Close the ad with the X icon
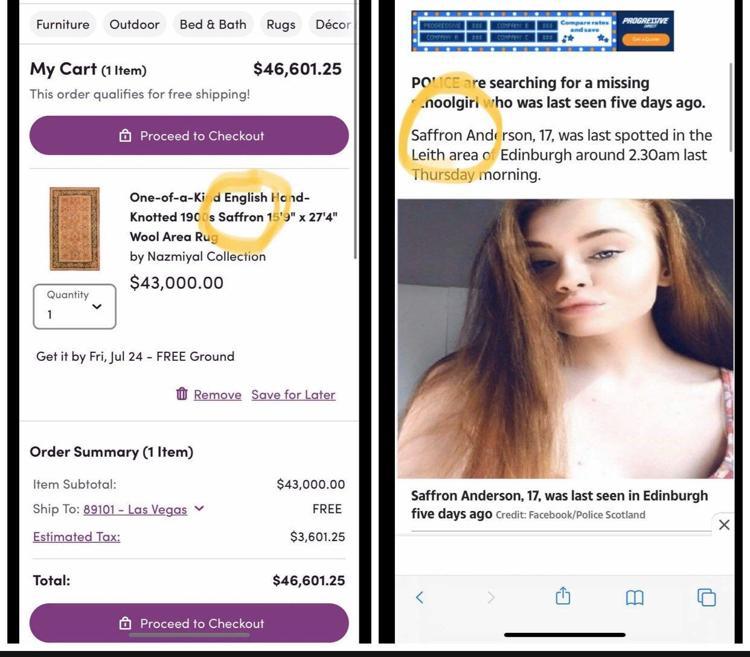Viewport: 750px width, 657px height. (x=724, y=525)
